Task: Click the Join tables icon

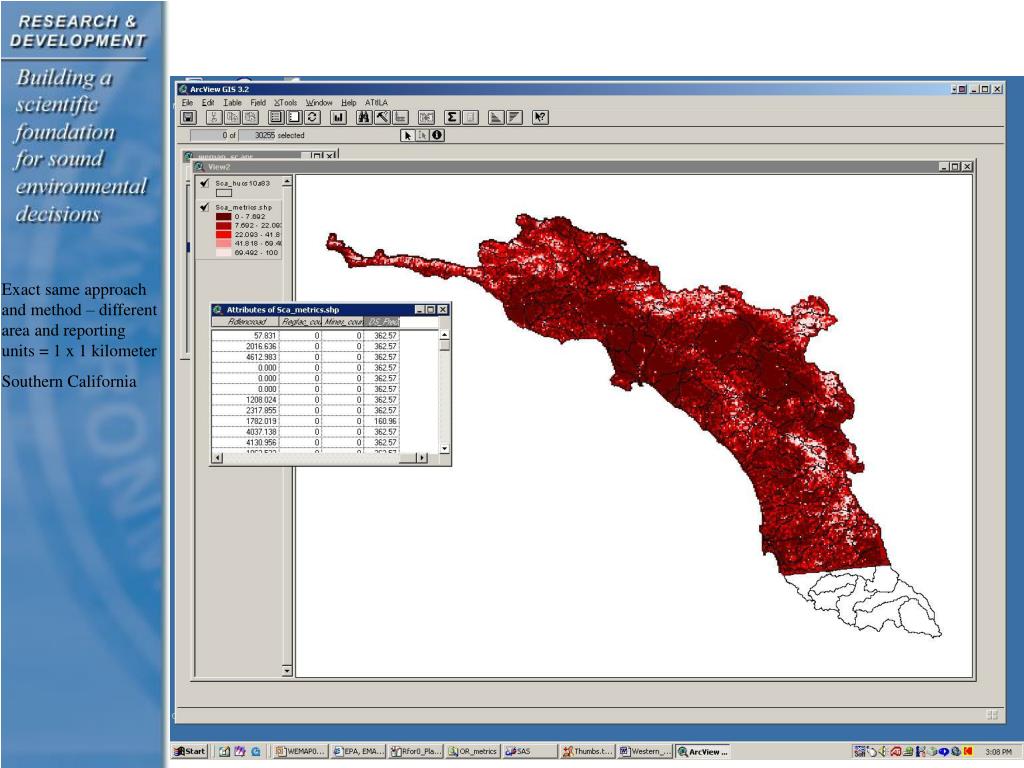Action: (x=426, y=118)
